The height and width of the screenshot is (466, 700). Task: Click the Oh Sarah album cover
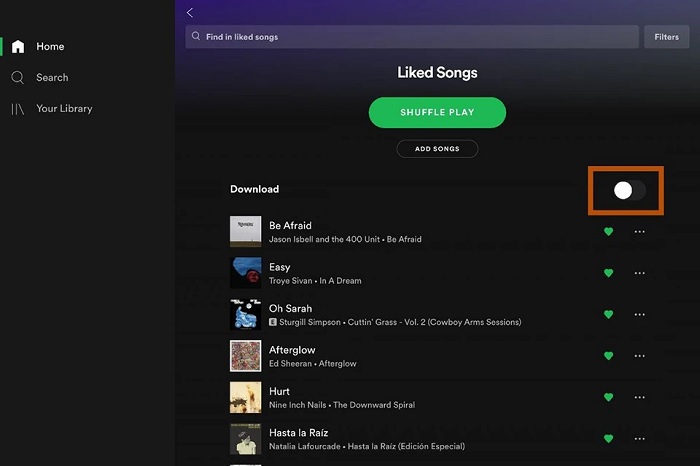(x=246, y=314)
